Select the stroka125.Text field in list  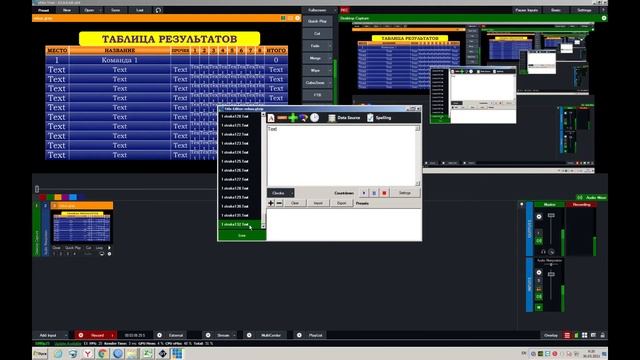coord(240,162)
